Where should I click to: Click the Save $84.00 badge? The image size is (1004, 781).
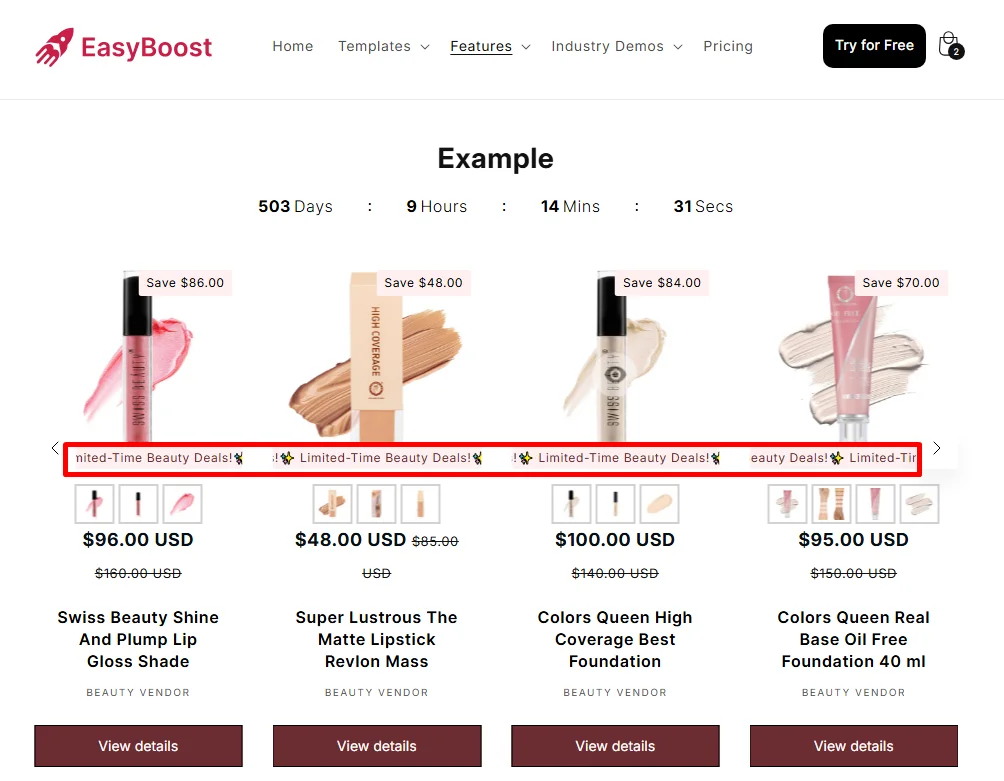coord(662,283)
